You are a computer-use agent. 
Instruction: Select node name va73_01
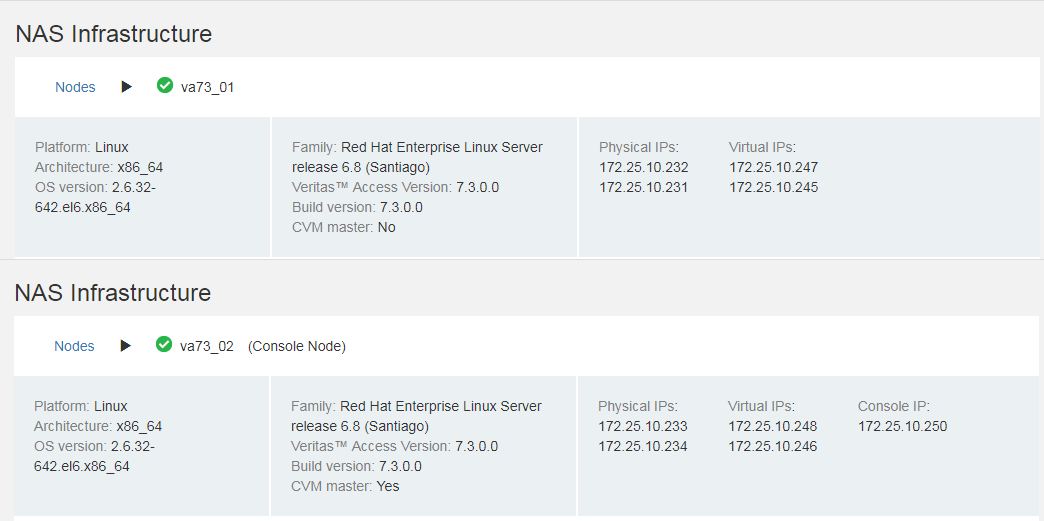pos(207,87)
